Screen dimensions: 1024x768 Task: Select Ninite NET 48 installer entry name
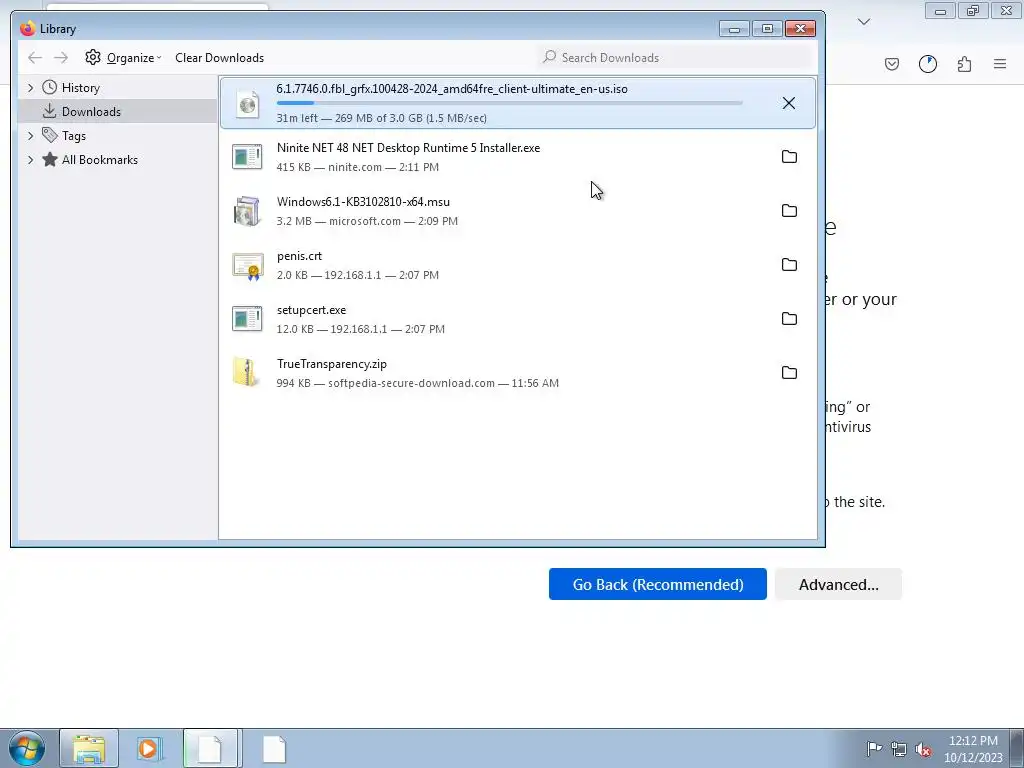point(408,148)
